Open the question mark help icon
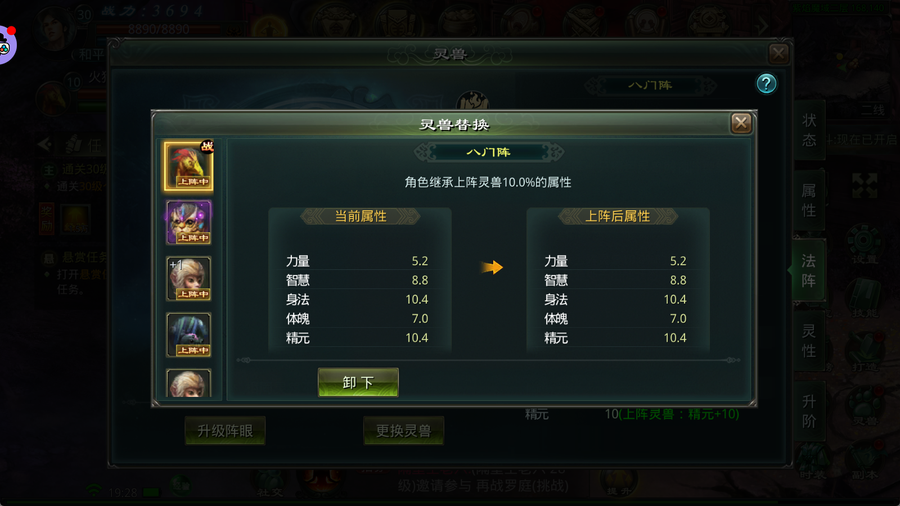The height and width of the screenshot is (506, 900). click(x=766, y=84)
